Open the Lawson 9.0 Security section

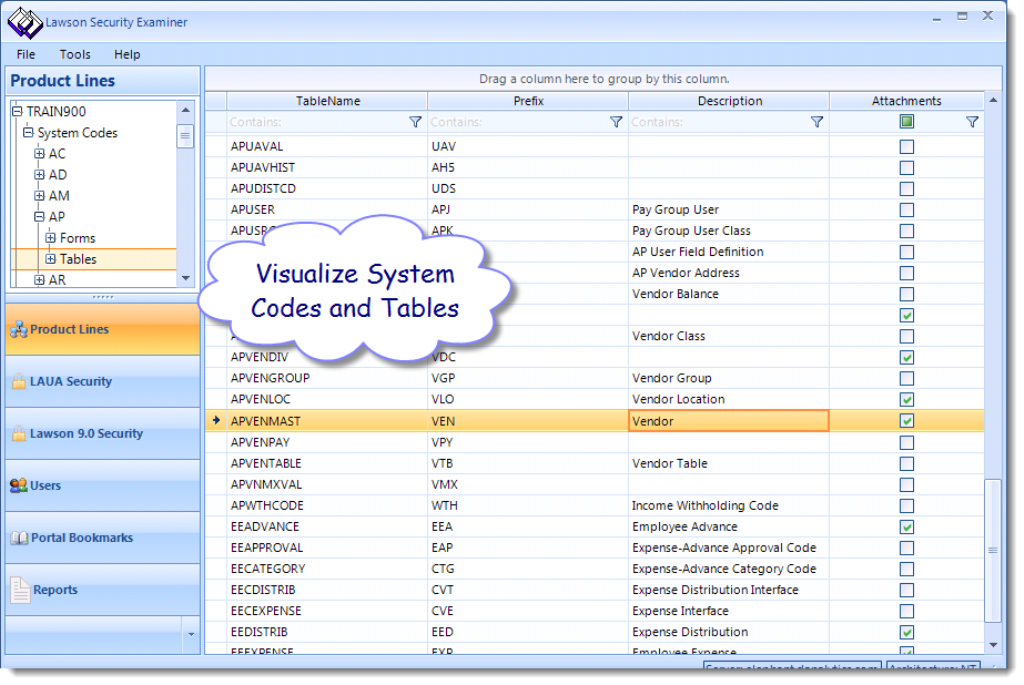(103, 434)
